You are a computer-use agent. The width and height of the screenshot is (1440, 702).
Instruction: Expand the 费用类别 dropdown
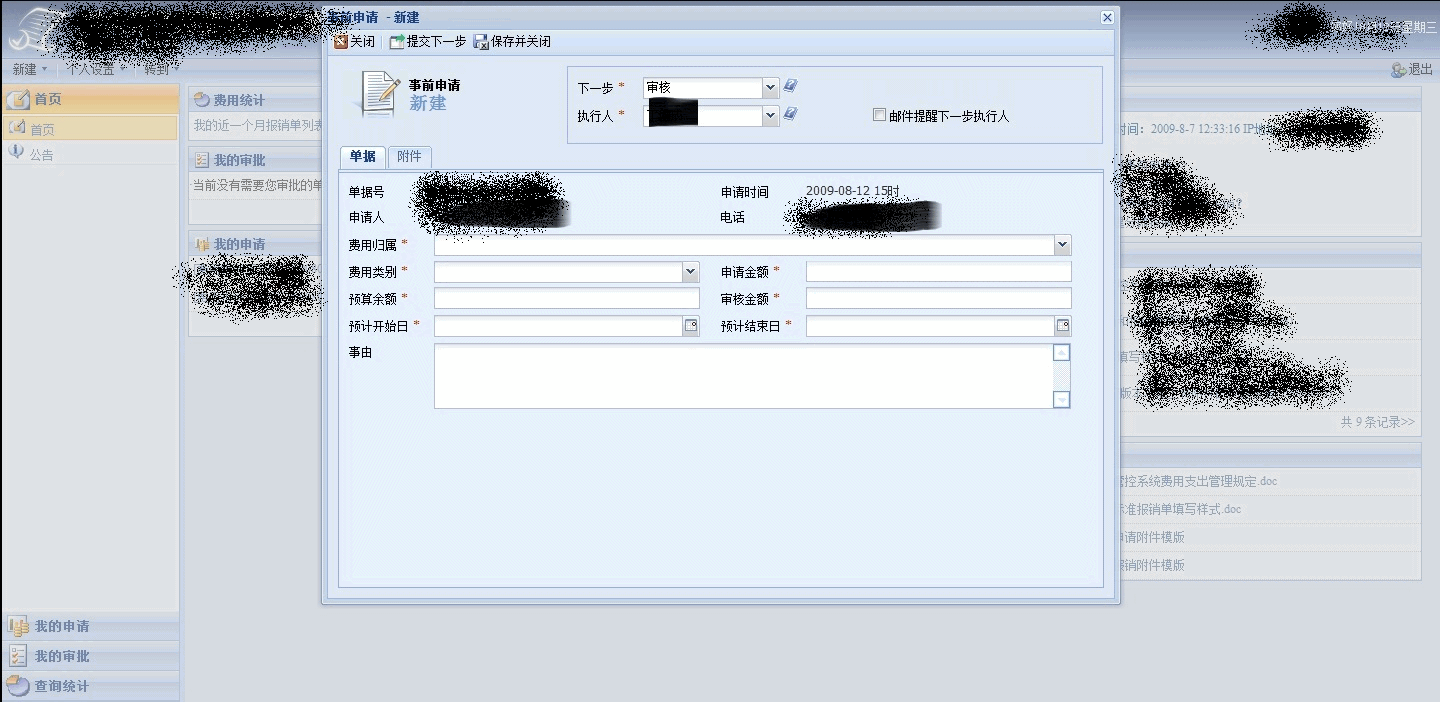[x=690, y=272]
